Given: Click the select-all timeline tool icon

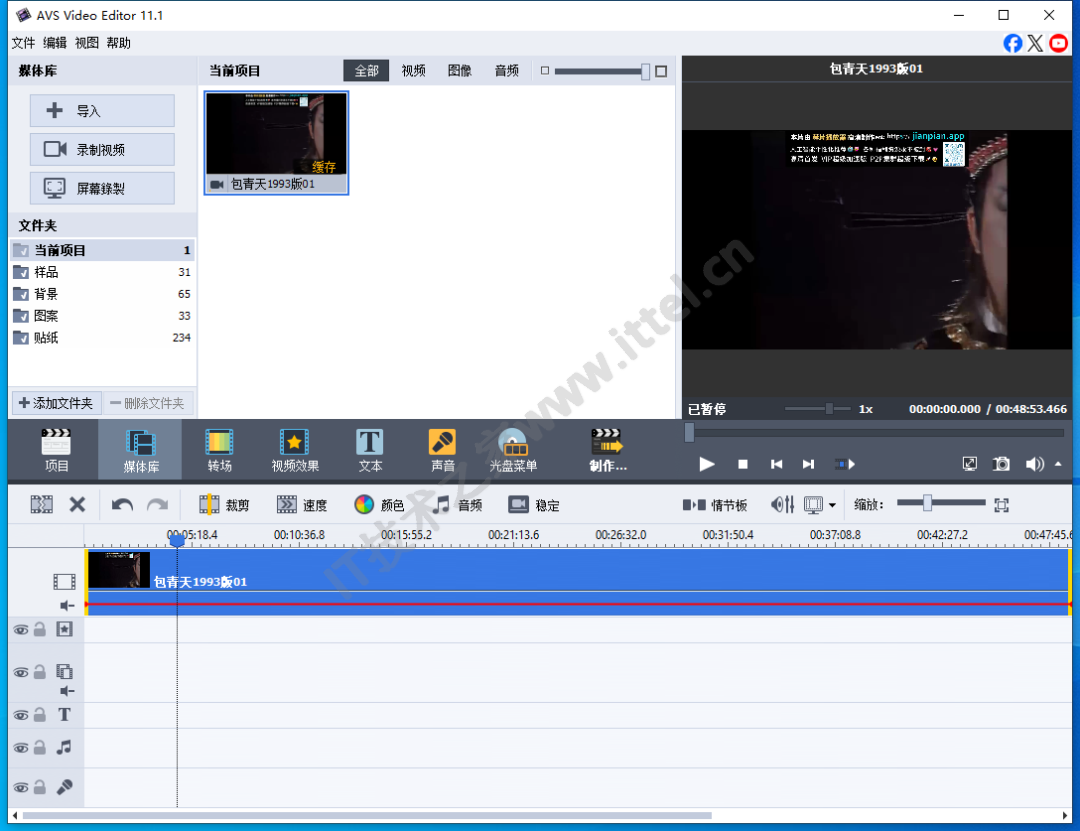Looking at the screenshot, I should tap(41, 505).
